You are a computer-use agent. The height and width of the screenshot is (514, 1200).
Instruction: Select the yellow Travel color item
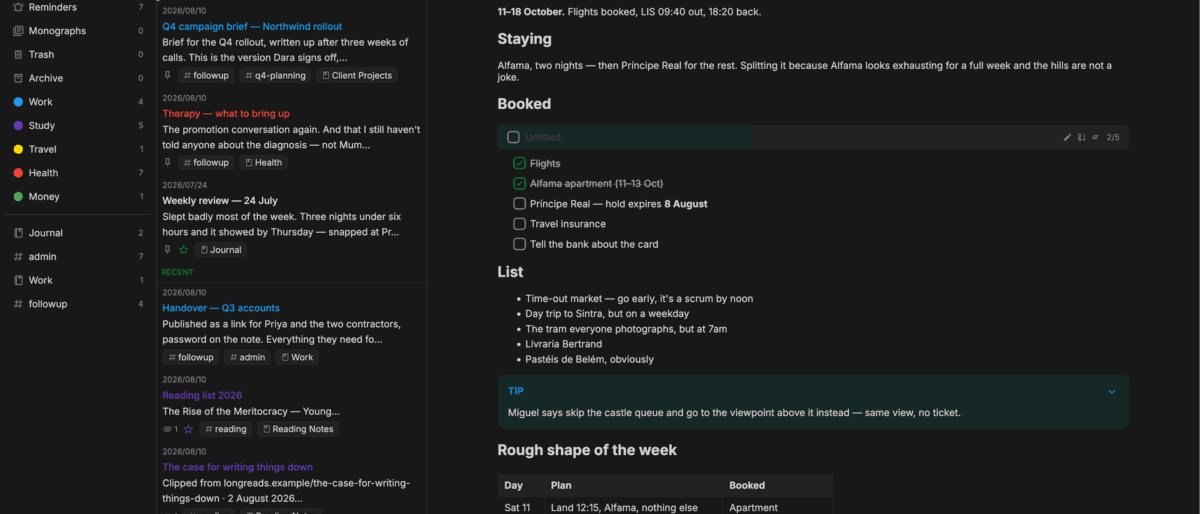(76, 149)
